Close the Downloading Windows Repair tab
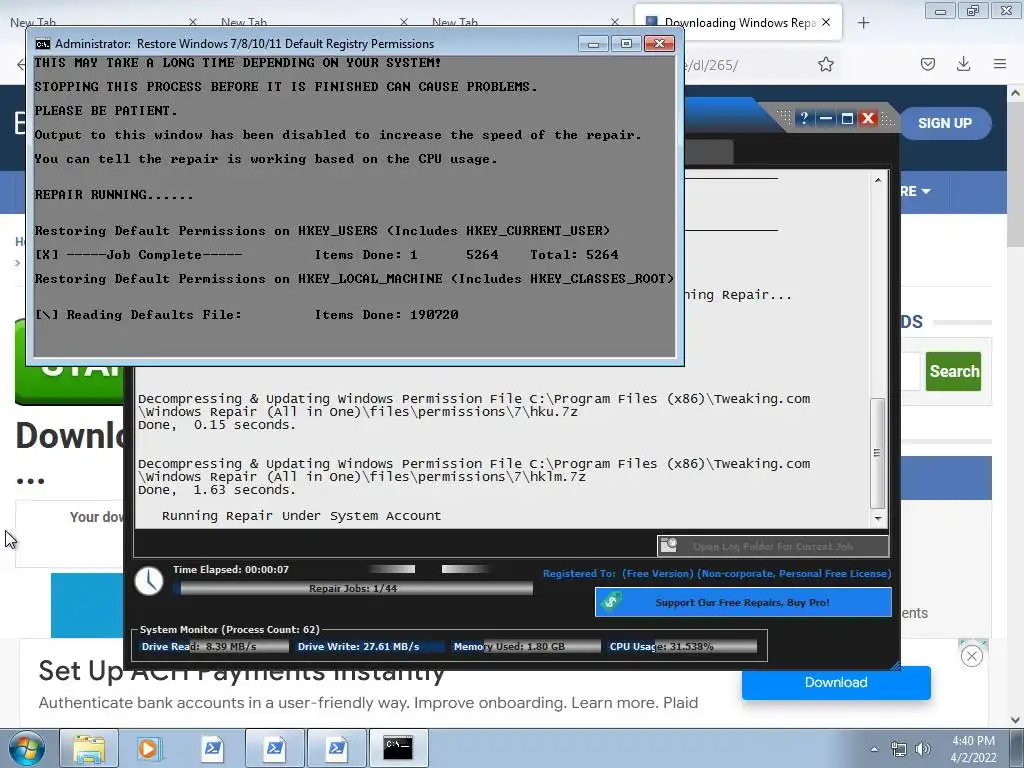The image size is (1024, 768). tap(826, 22)
